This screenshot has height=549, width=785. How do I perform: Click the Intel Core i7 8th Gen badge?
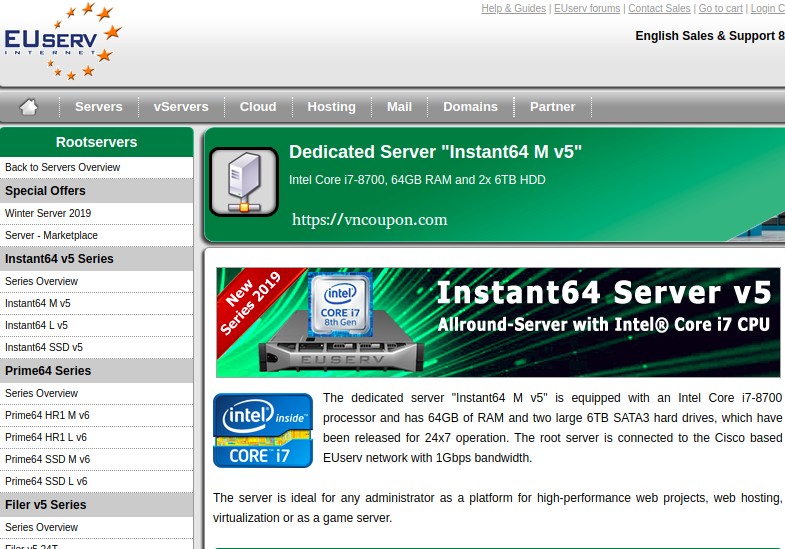click(340, 304)
